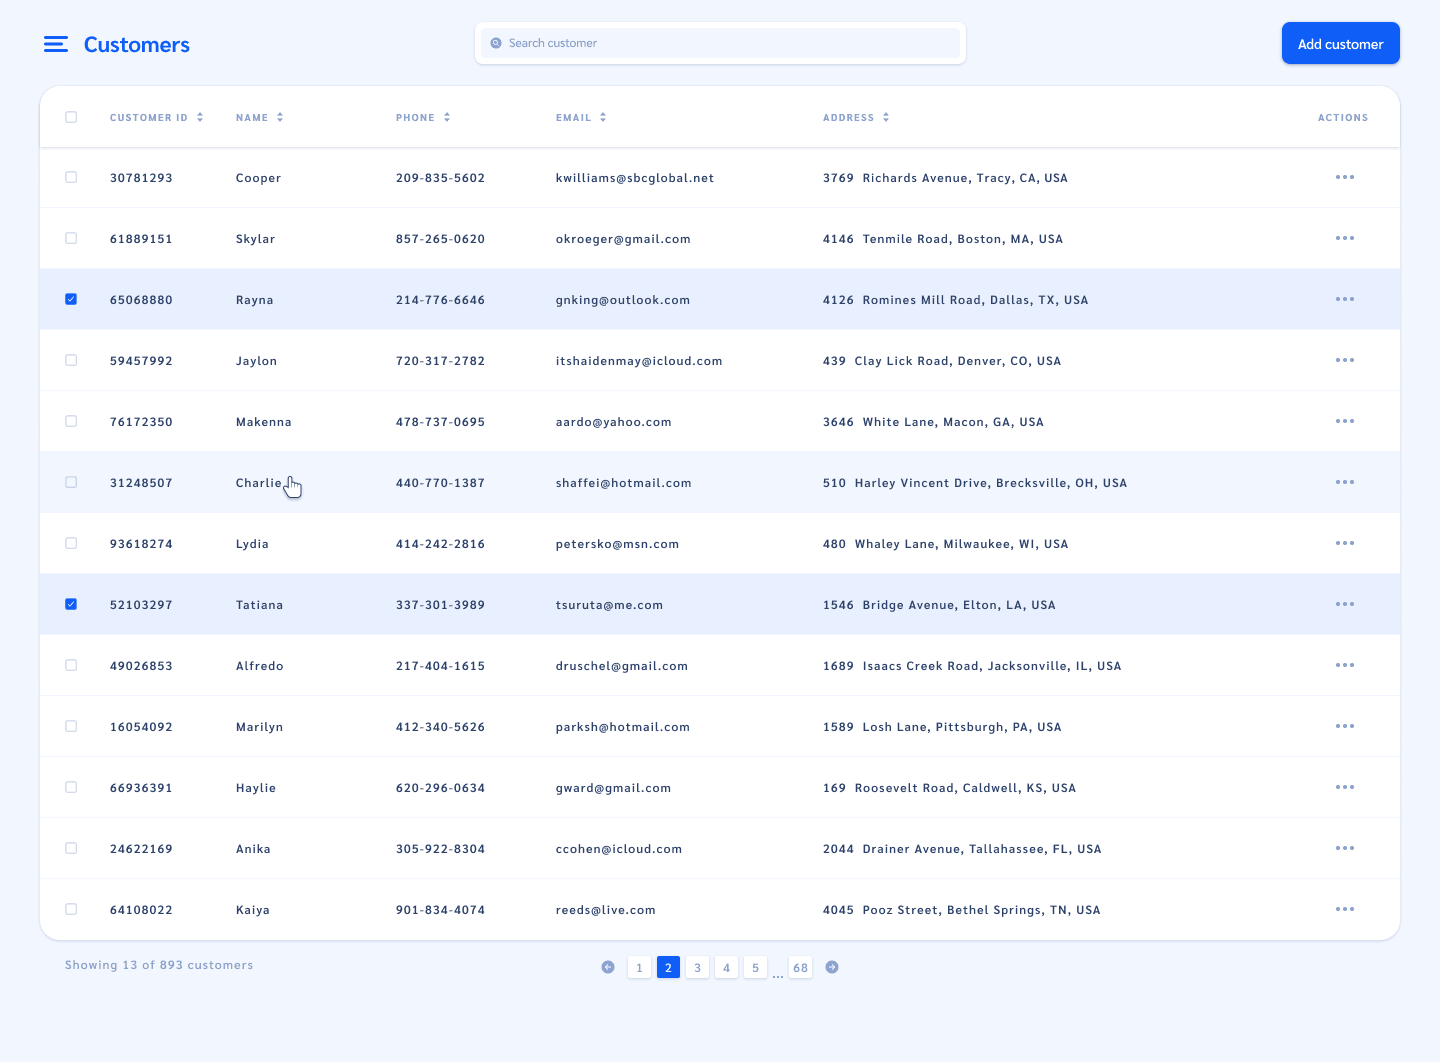Open actions menu for Cooper's row
The image size is (1440, 1062).
[x=1344, y=178]
